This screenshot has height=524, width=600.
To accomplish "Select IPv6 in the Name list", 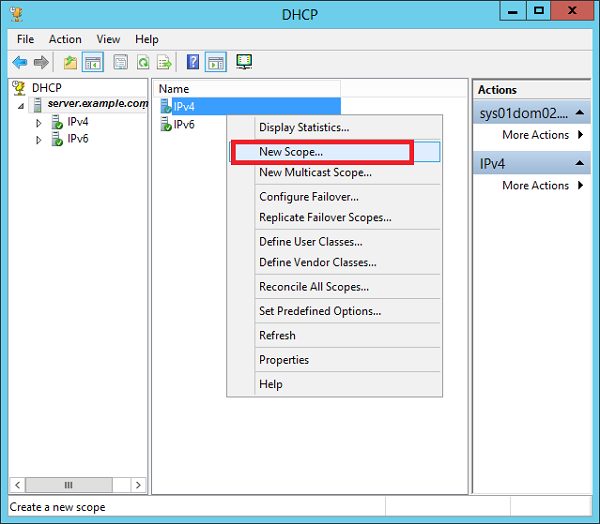I will pyautogui.click(x=184, y=124).
